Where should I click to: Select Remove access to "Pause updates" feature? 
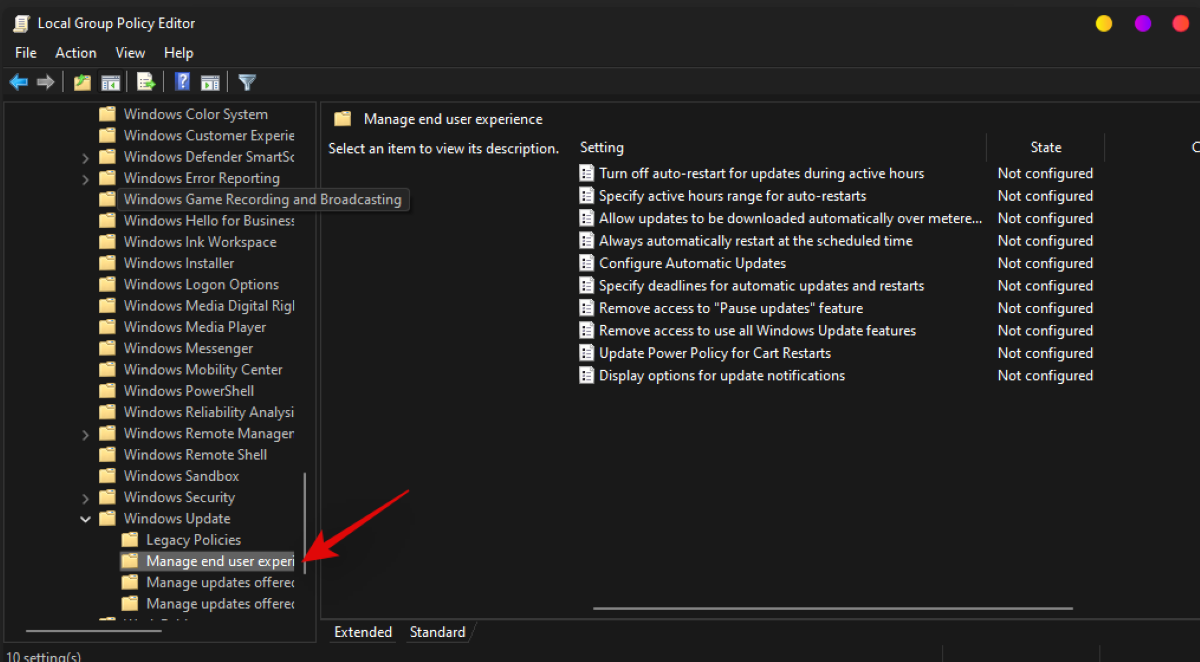click(730, 308)
